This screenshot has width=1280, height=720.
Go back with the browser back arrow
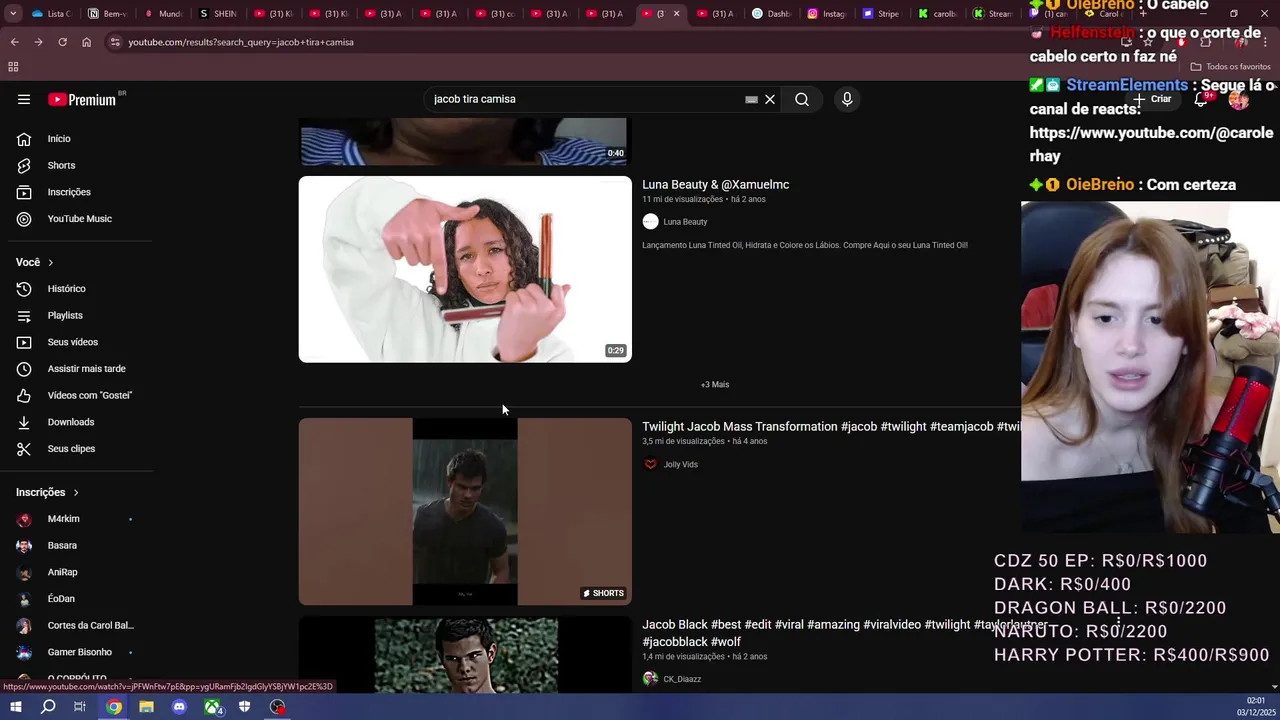coord(14,42)
